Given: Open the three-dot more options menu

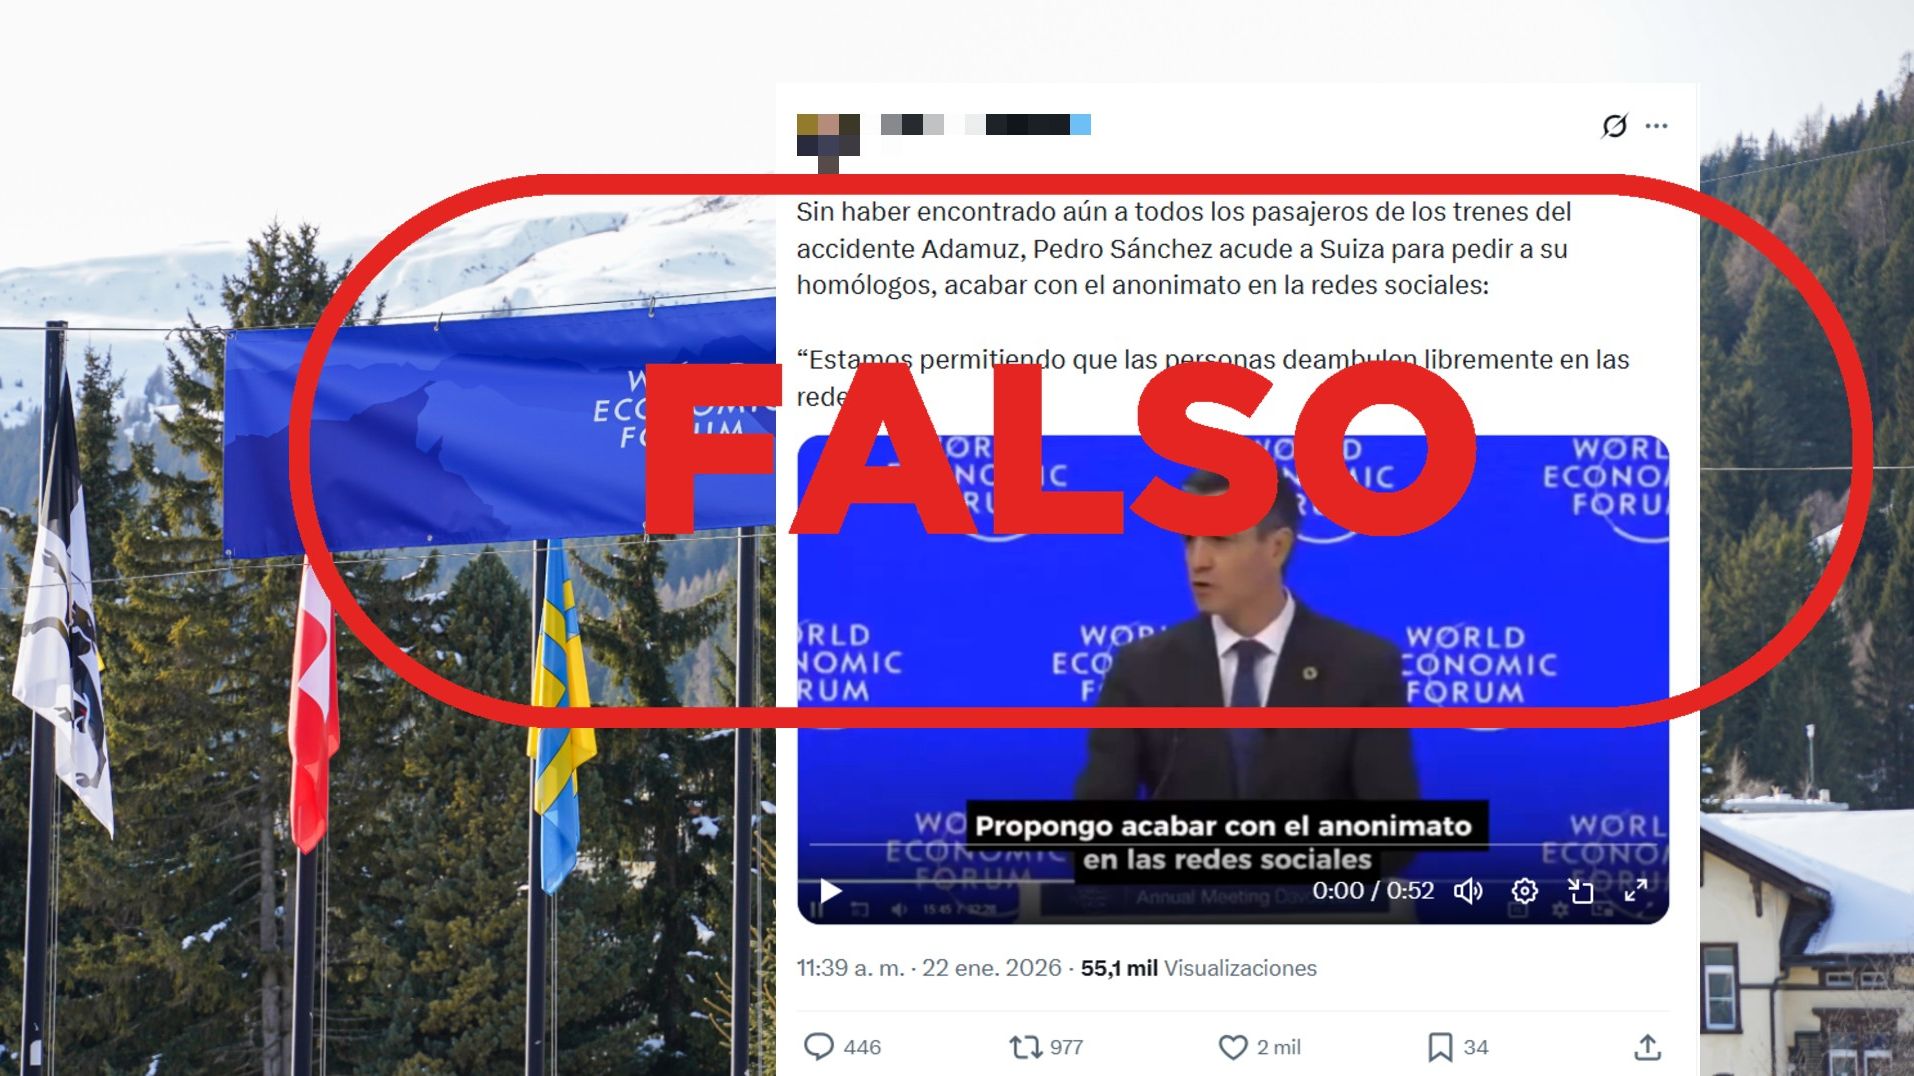Looking at the screenshot, I should pos(1656,126).
